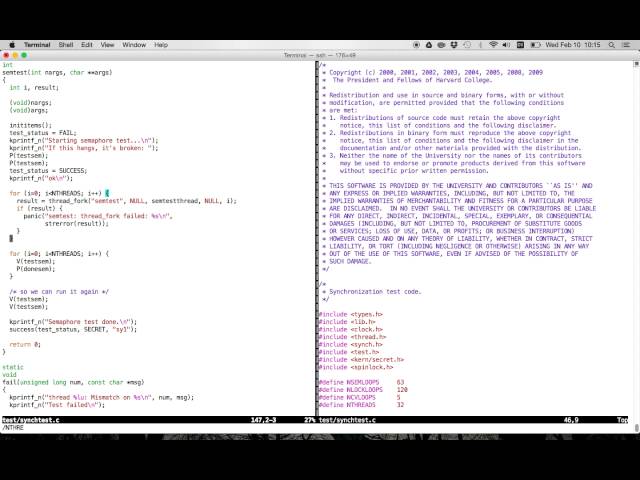Click the panic 'thread_fork failed' line
This screenshot has height=480, width=640.
coord(98,216)
